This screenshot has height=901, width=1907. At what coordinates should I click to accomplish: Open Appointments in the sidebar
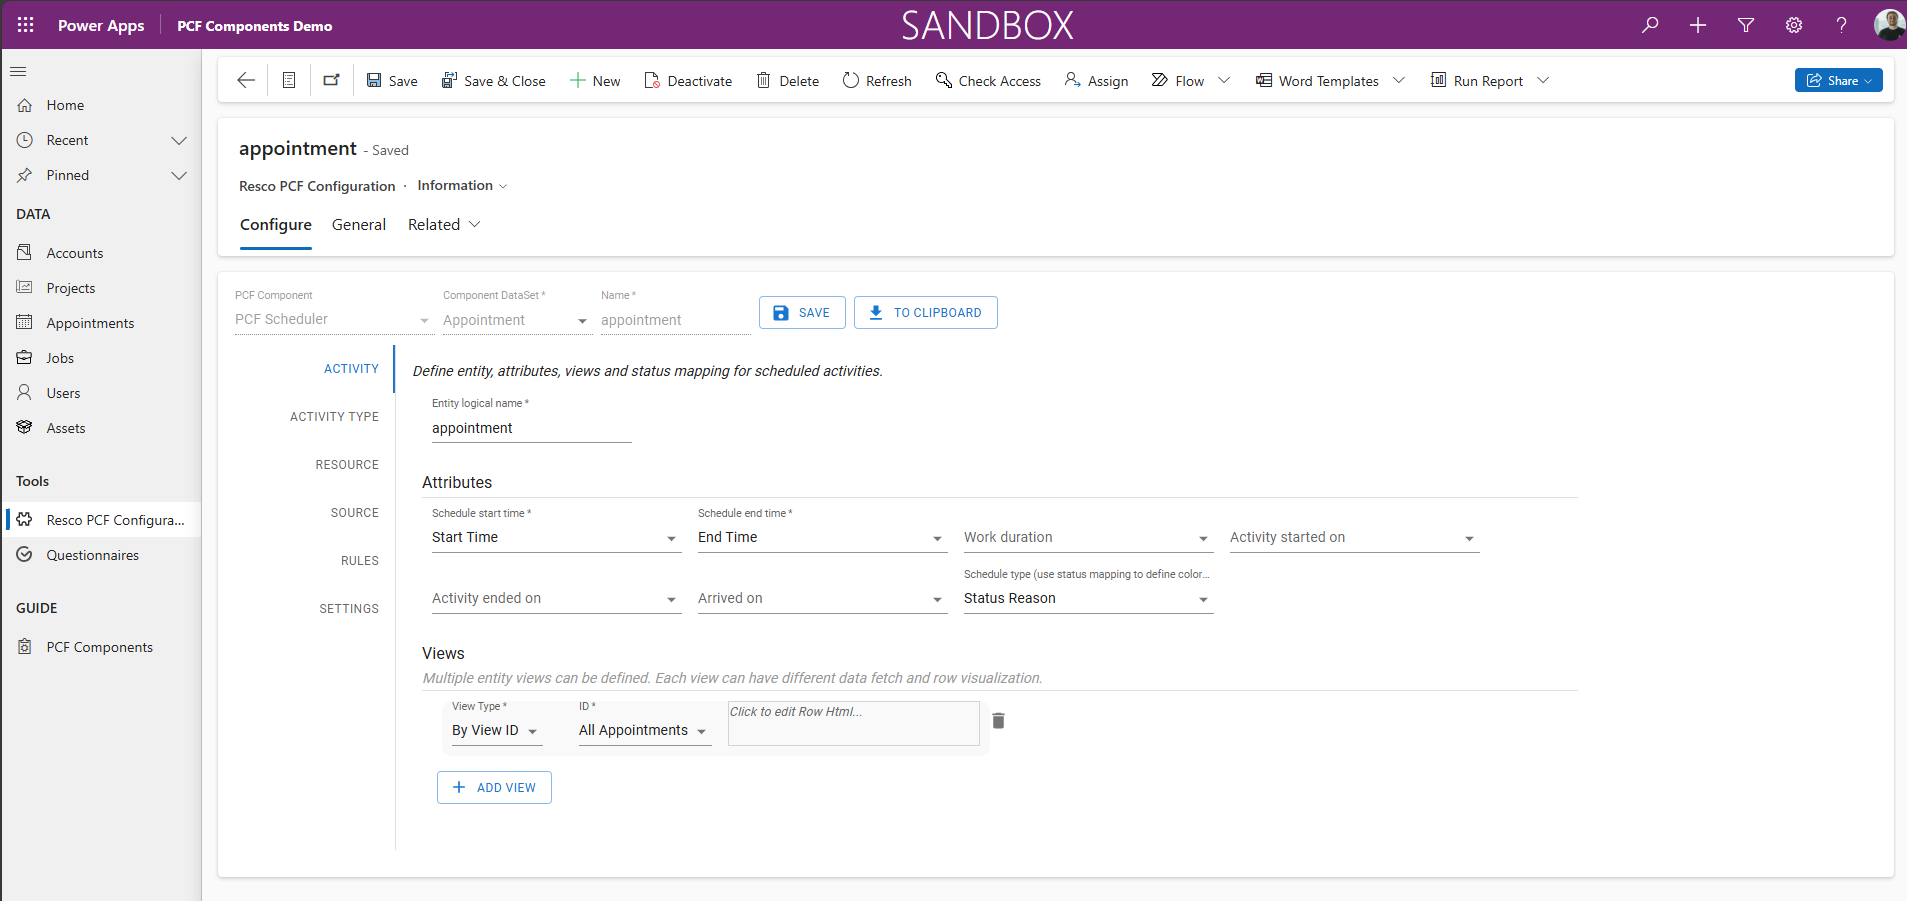coord(90,324)
